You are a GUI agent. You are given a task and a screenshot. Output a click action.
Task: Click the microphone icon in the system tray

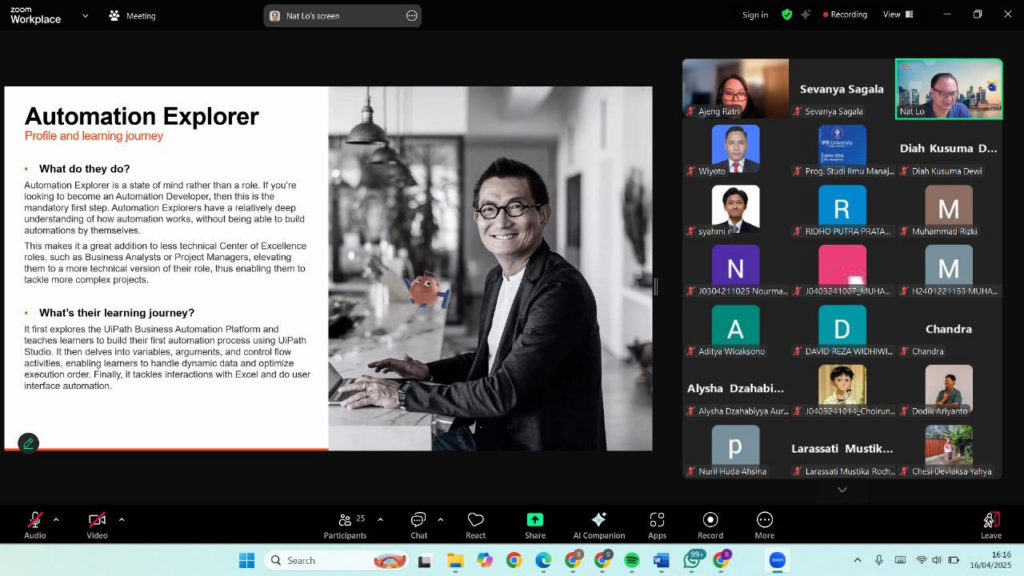pos(879,560)
